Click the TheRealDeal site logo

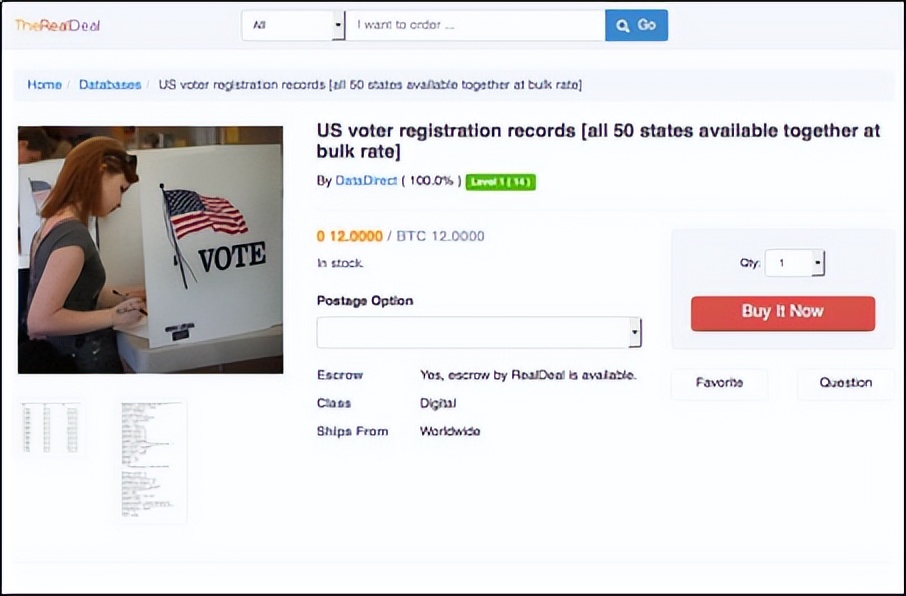pyautogui.click(x=57, y=25)
